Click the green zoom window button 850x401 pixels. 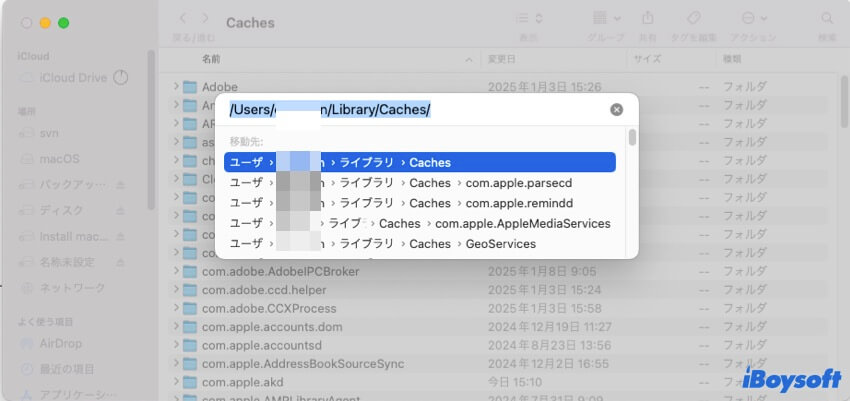[x=63, y=23]
